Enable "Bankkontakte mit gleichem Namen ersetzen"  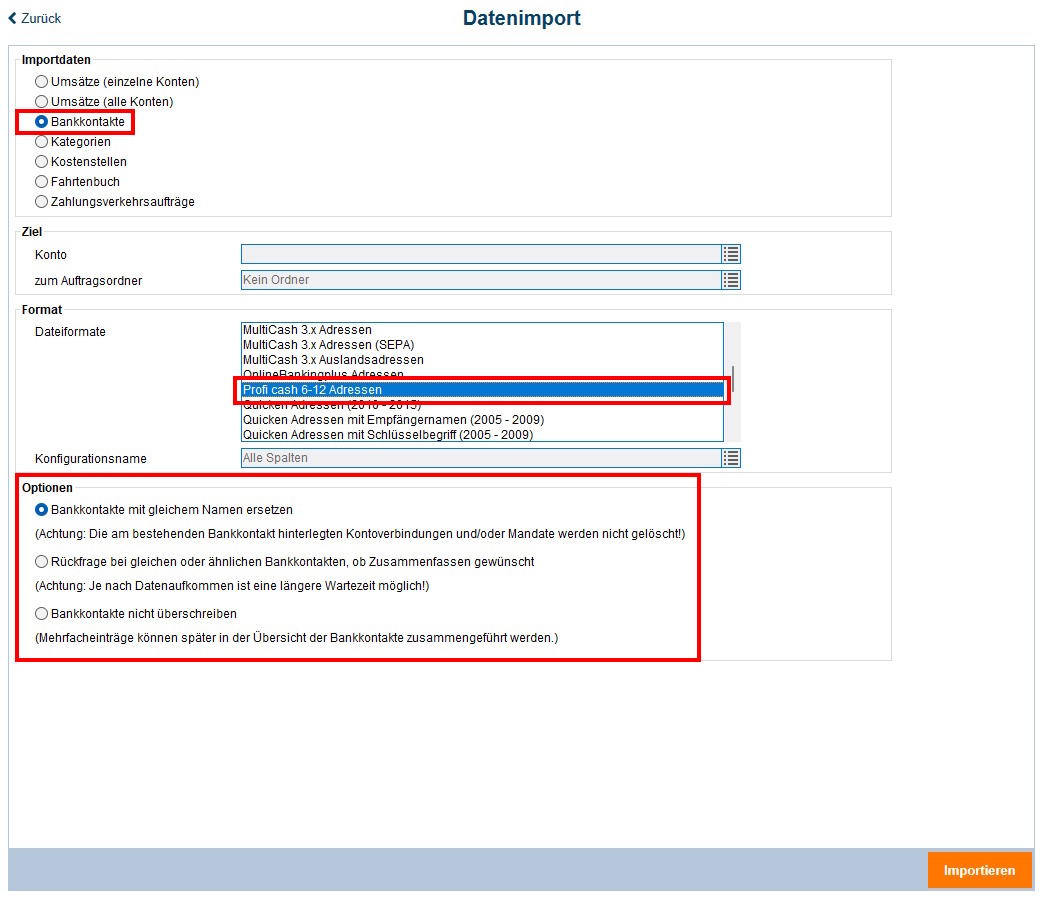tap(41, 510)
